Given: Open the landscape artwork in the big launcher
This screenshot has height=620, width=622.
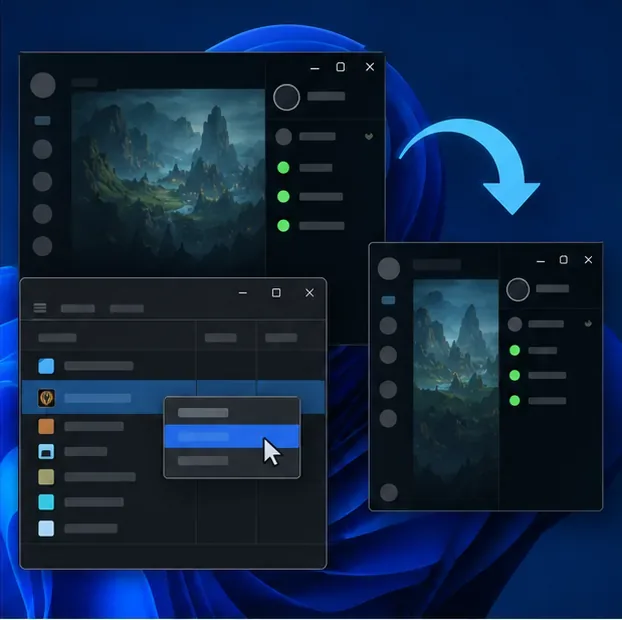Looking at the screenshot, I should pos(168,175).
